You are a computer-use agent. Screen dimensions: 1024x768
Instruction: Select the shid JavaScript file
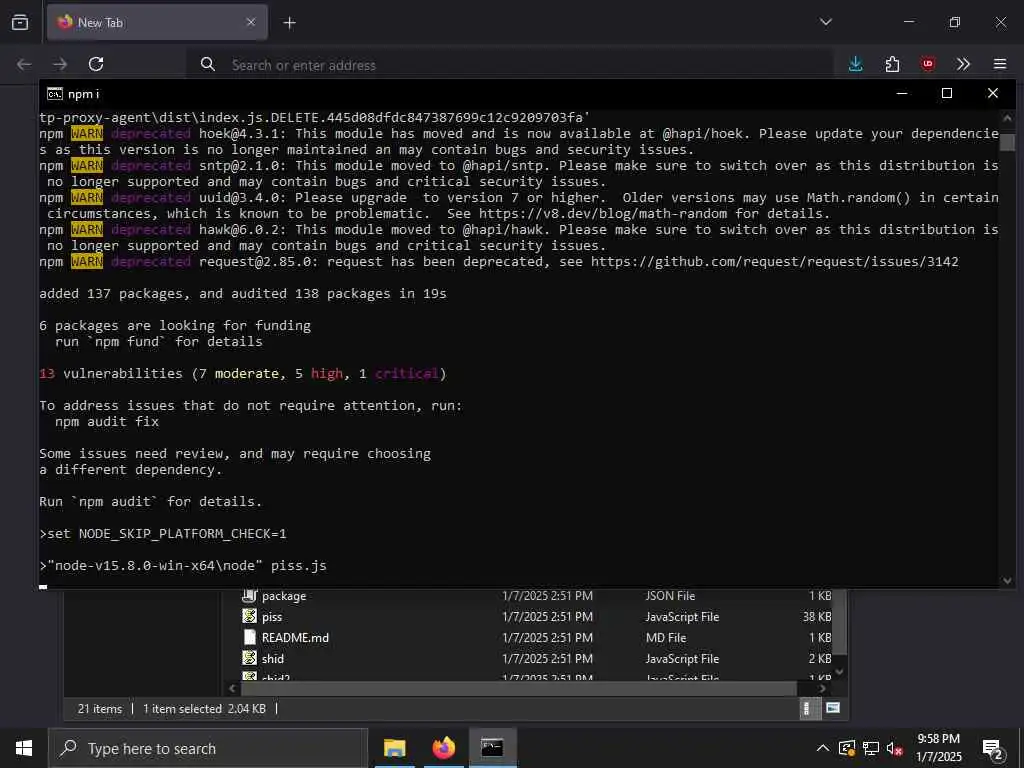pos(536,658)
